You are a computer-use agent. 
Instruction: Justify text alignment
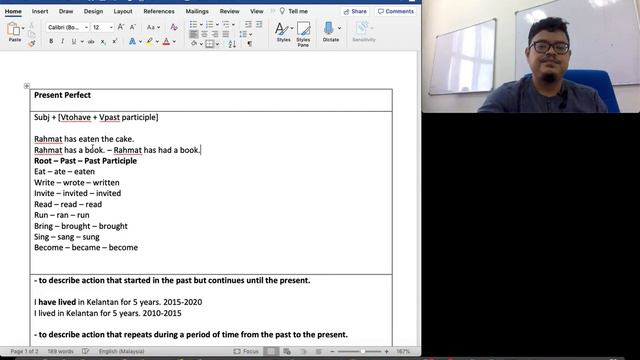[x=226, y=34]
